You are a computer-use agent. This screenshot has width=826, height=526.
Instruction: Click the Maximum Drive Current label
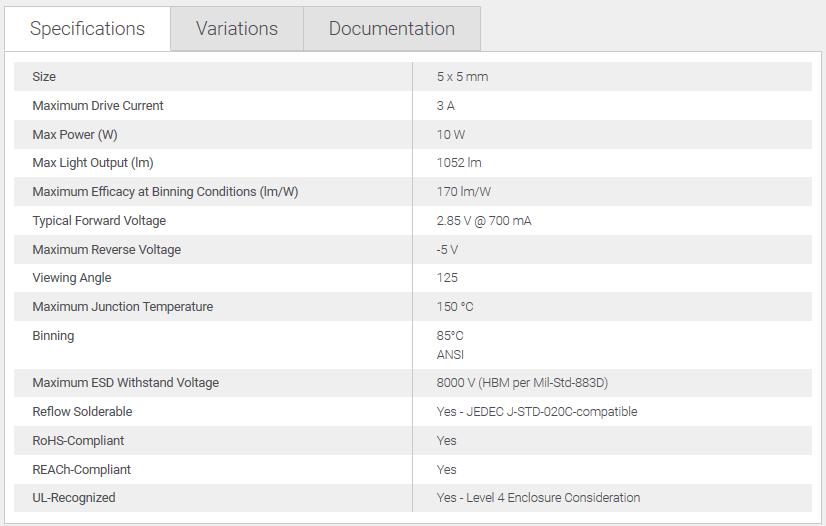(98, 106)
